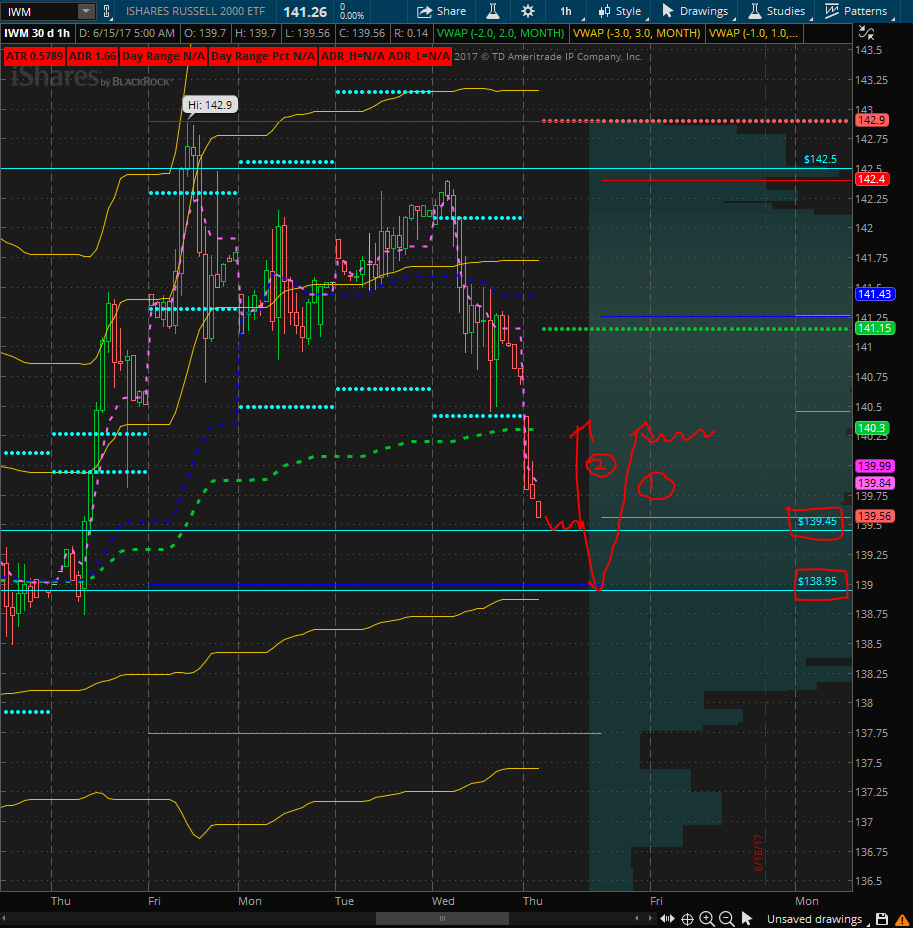Open the Style menu
Screen dimensions: 913x928
621,11
